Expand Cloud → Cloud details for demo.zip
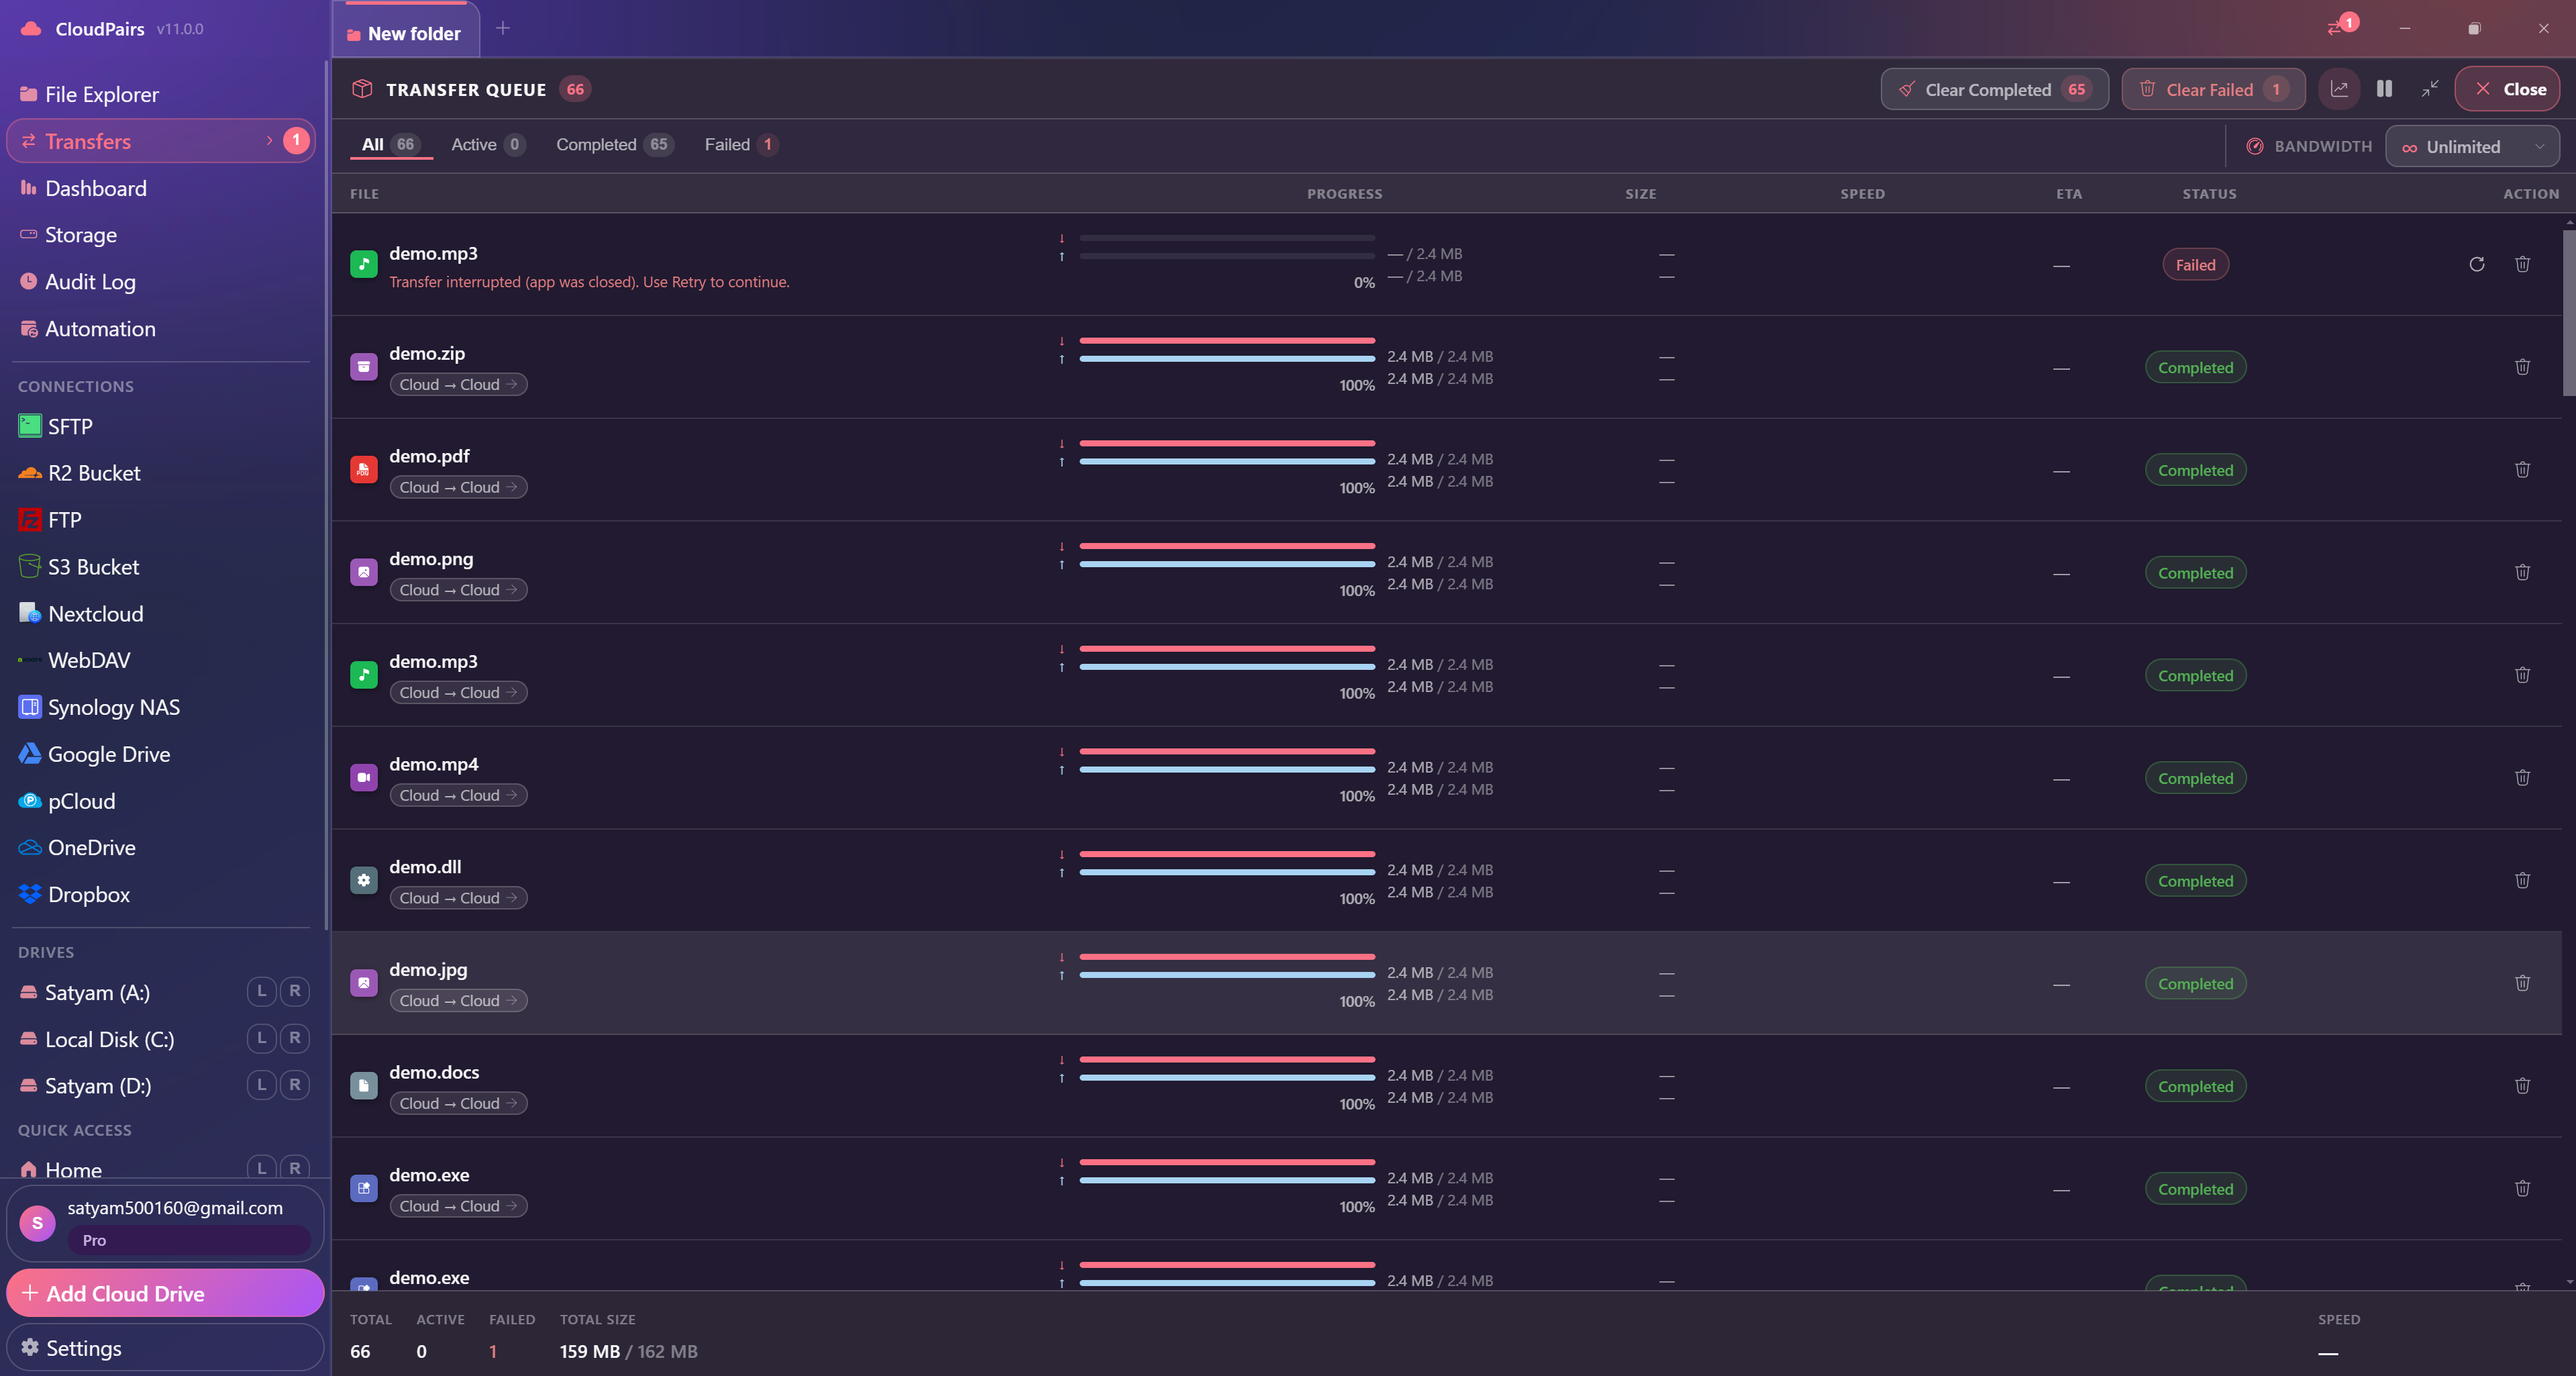 [458, 385]
